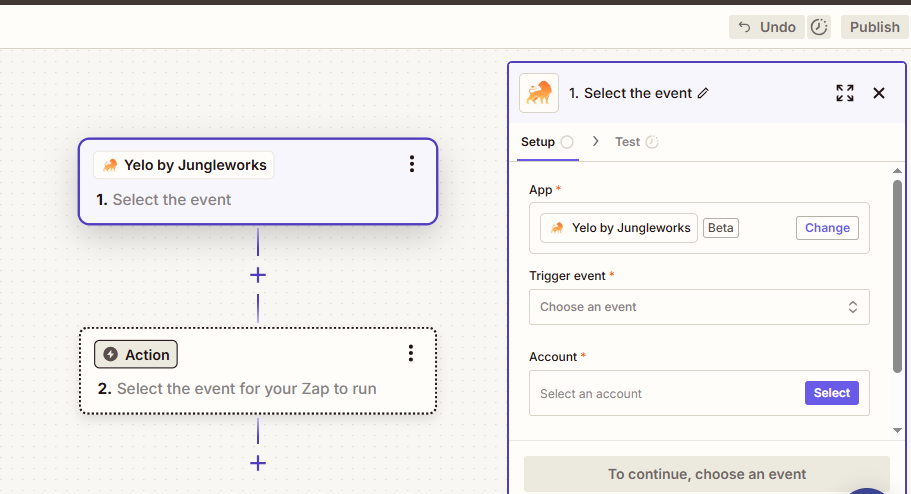Click 'Select the event for your Zap to run'
This screenshot has width=911, height=494.
[x=246, y=388]
